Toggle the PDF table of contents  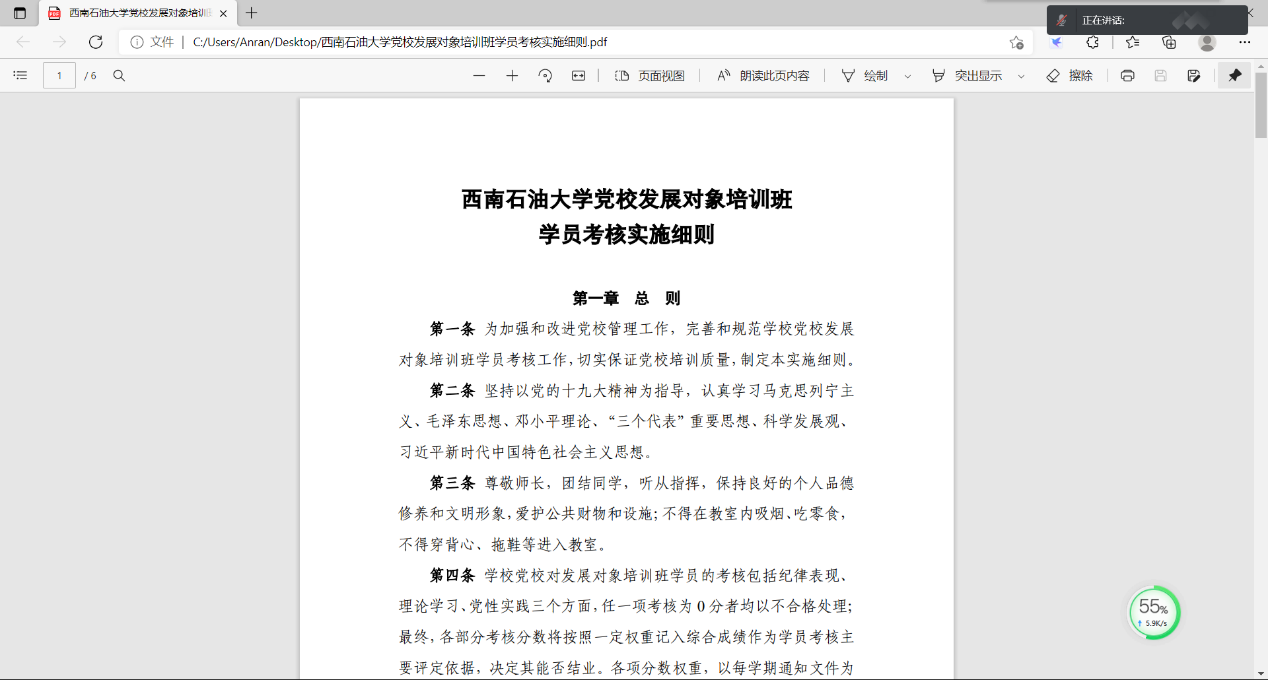(20, 75)
